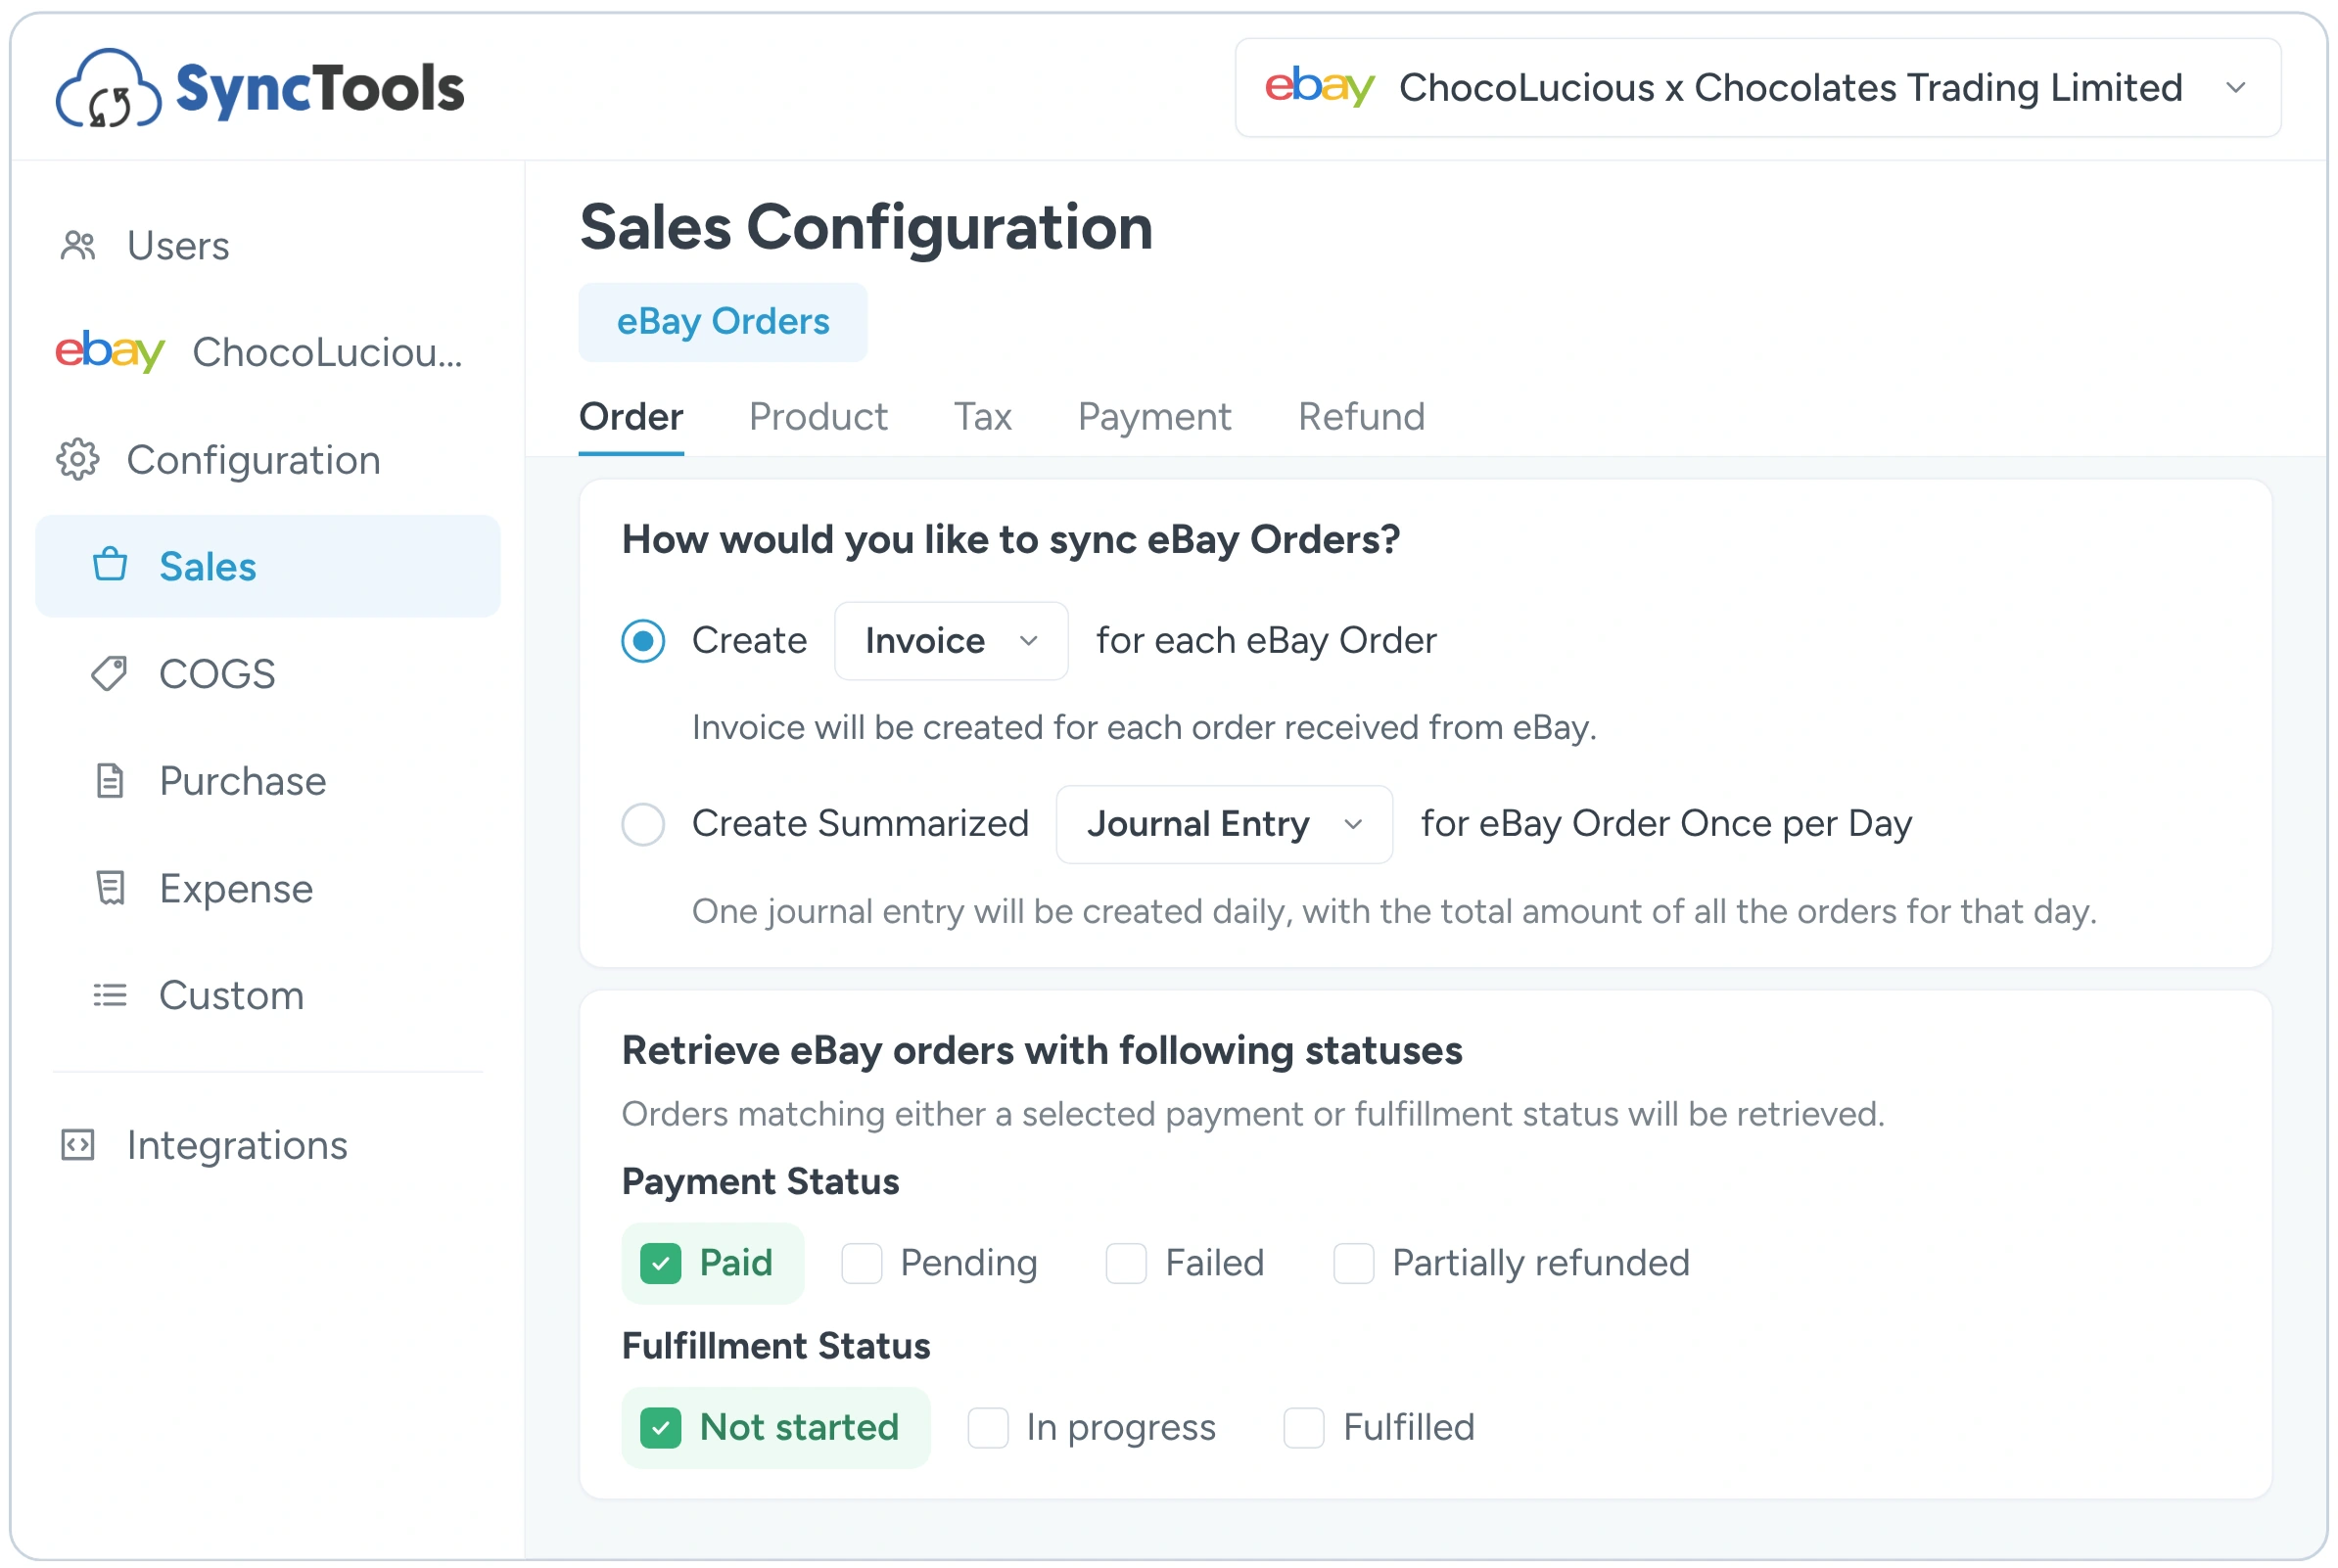Click the Integrations code icon
Image resolution: width=2338 pixels, height=1568 pixels.
coord(78,1144)
